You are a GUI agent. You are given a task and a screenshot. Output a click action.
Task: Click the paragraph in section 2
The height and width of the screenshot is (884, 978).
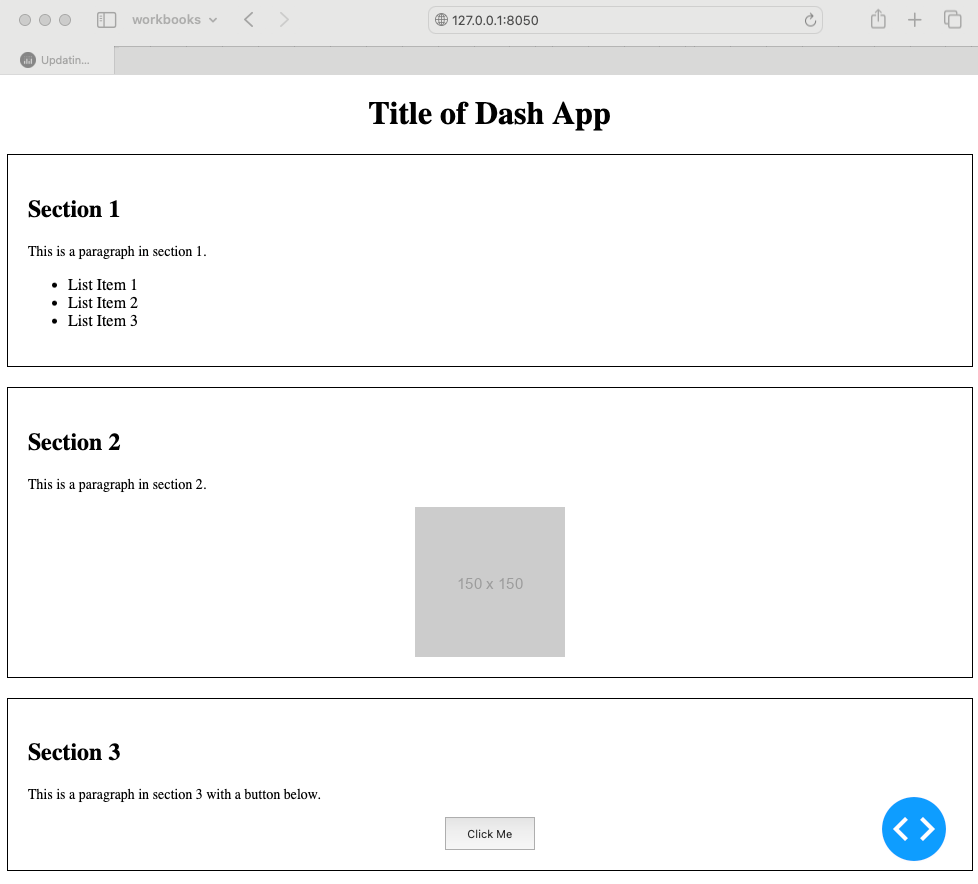point(117,484)
